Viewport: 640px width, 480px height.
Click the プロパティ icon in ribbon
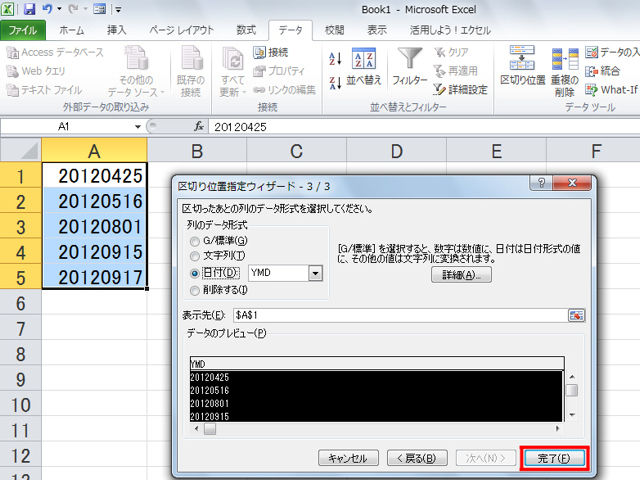click(259, 71)
